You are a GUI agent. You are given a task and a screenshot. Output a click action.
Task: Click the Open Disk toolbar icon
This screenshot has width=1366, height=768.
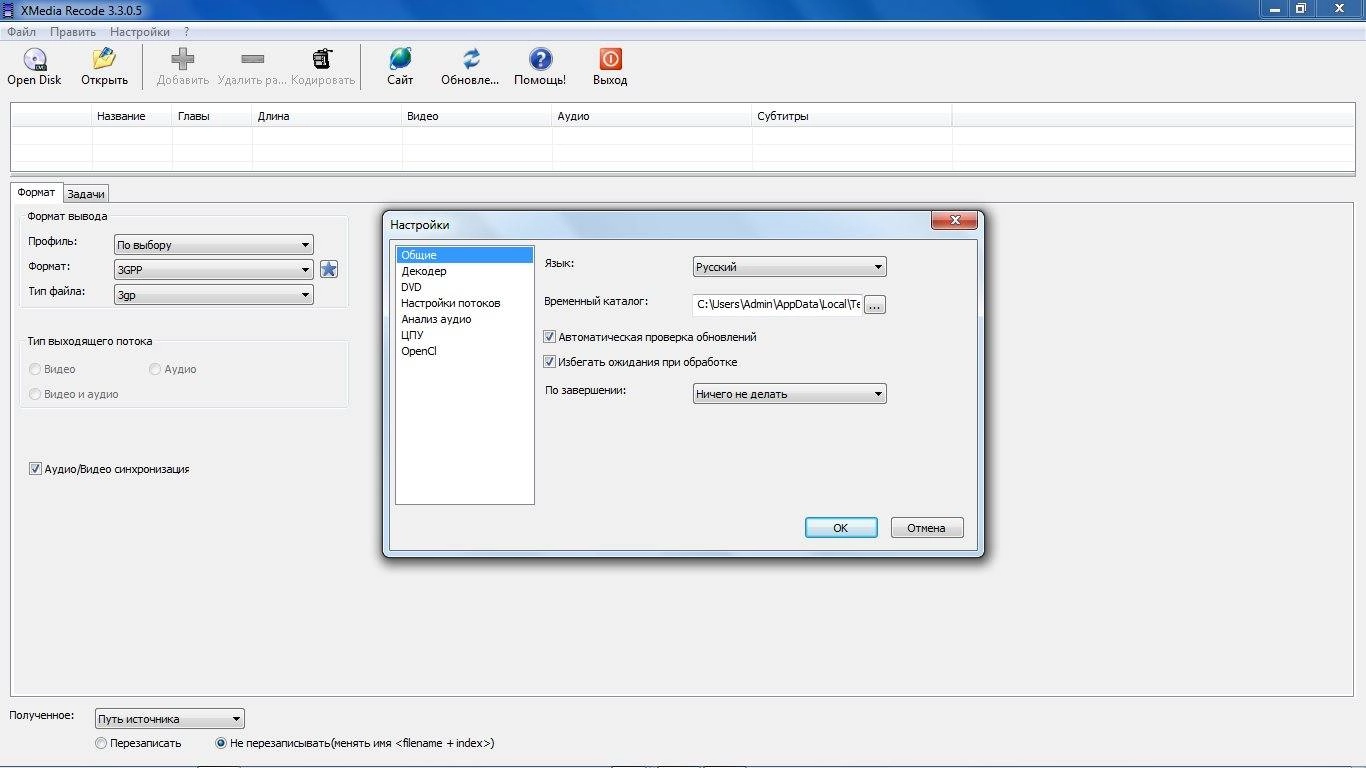(35, 60)
